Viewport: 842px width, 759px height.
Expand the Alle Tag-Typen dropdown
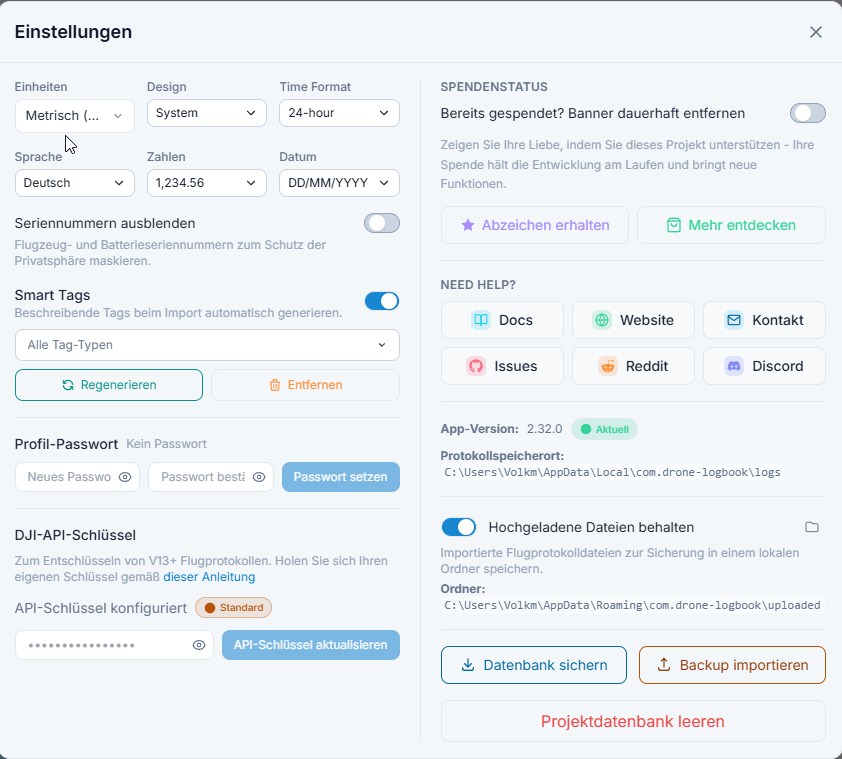(207, 345)
